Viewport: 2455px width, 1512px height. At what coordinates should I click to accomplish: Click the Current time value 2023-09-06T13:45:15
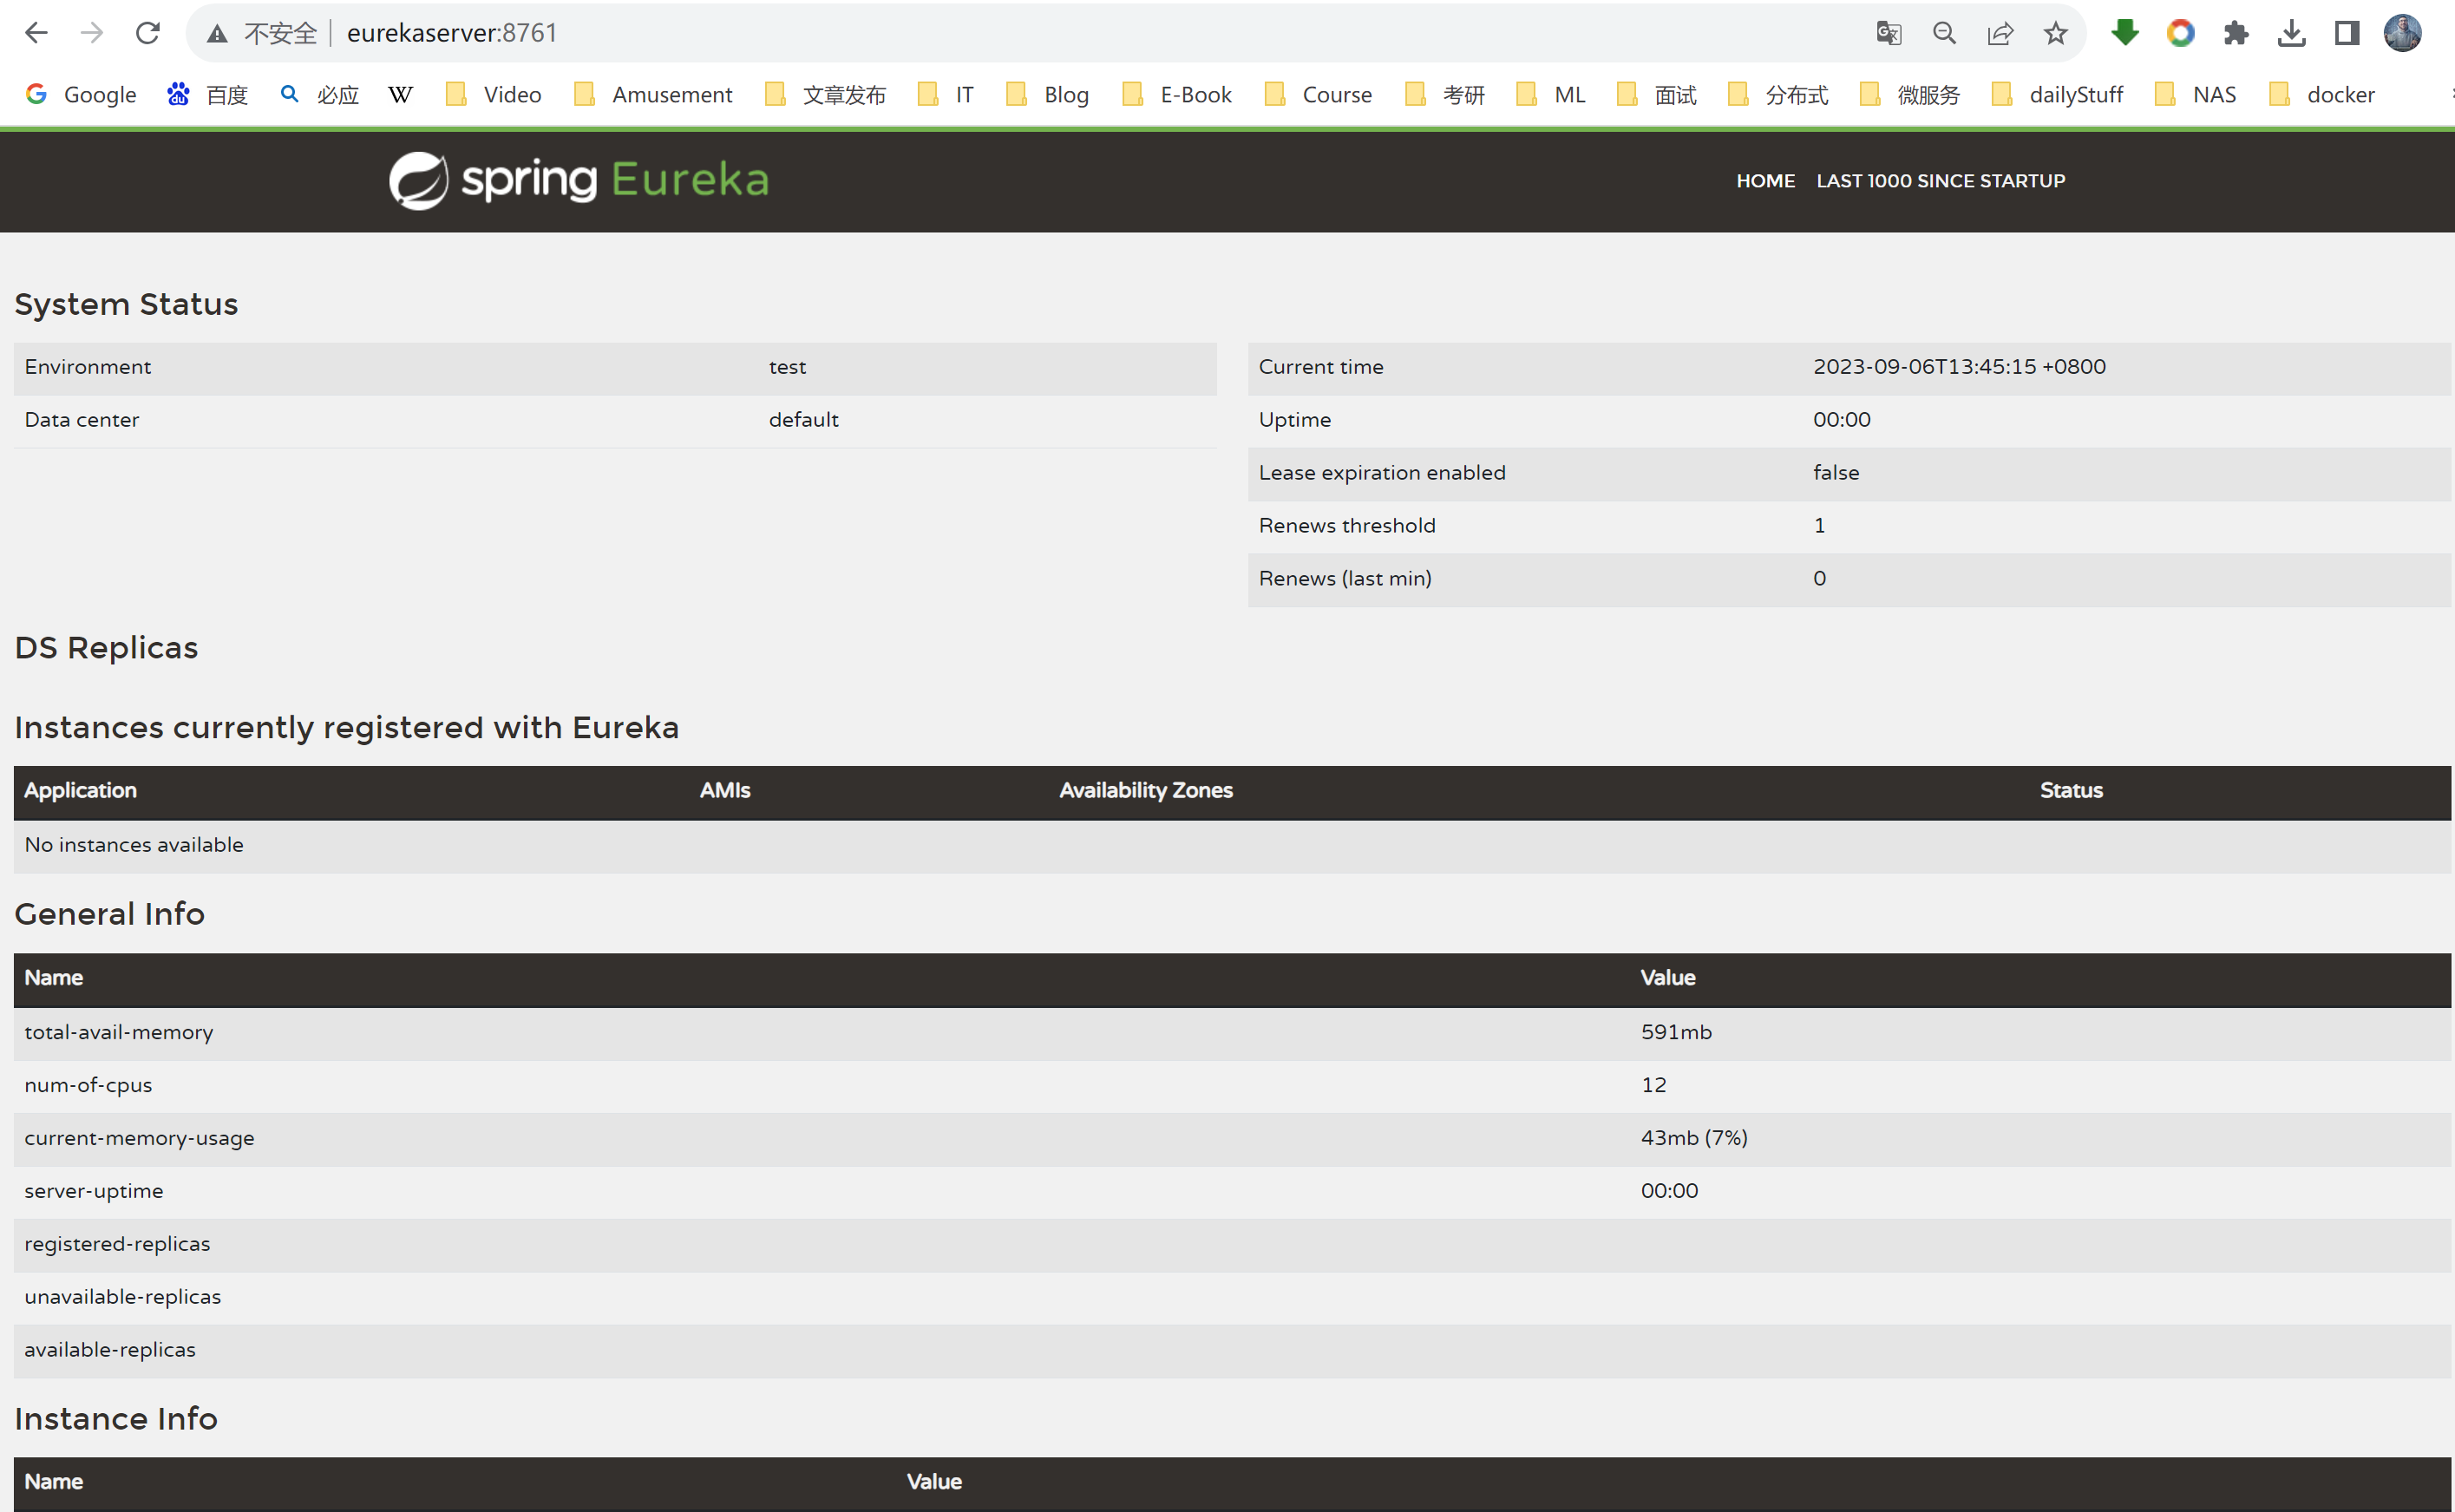1959,367
